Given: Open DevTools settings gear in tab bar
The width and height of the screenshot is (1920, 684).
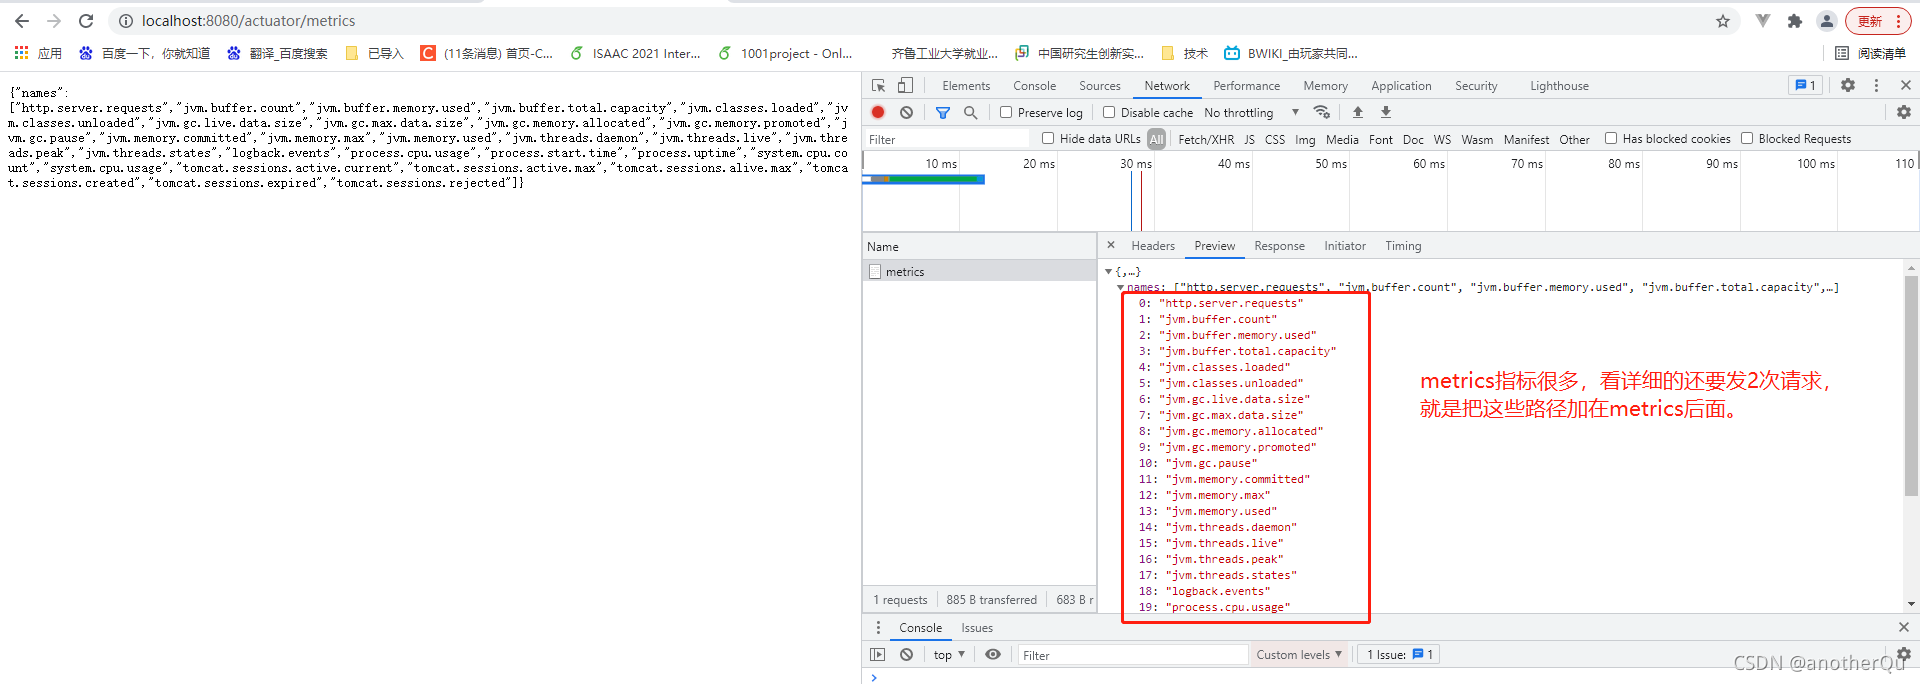Looking at the screenshot, I should click(x=1848, y=86).
